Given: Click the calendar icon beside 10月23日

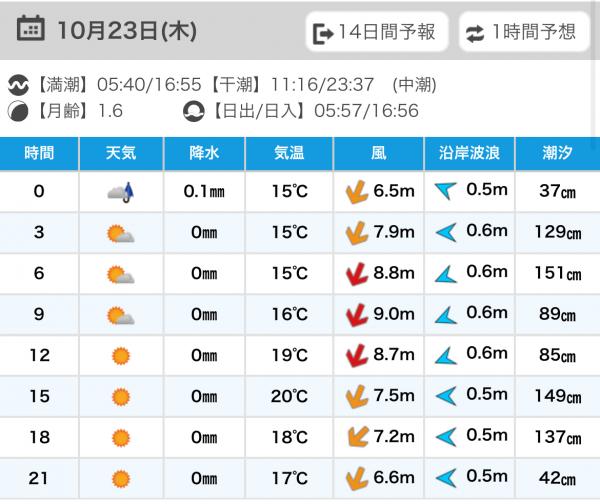Looking at the screenshot, I should click(x=32, y=28).
